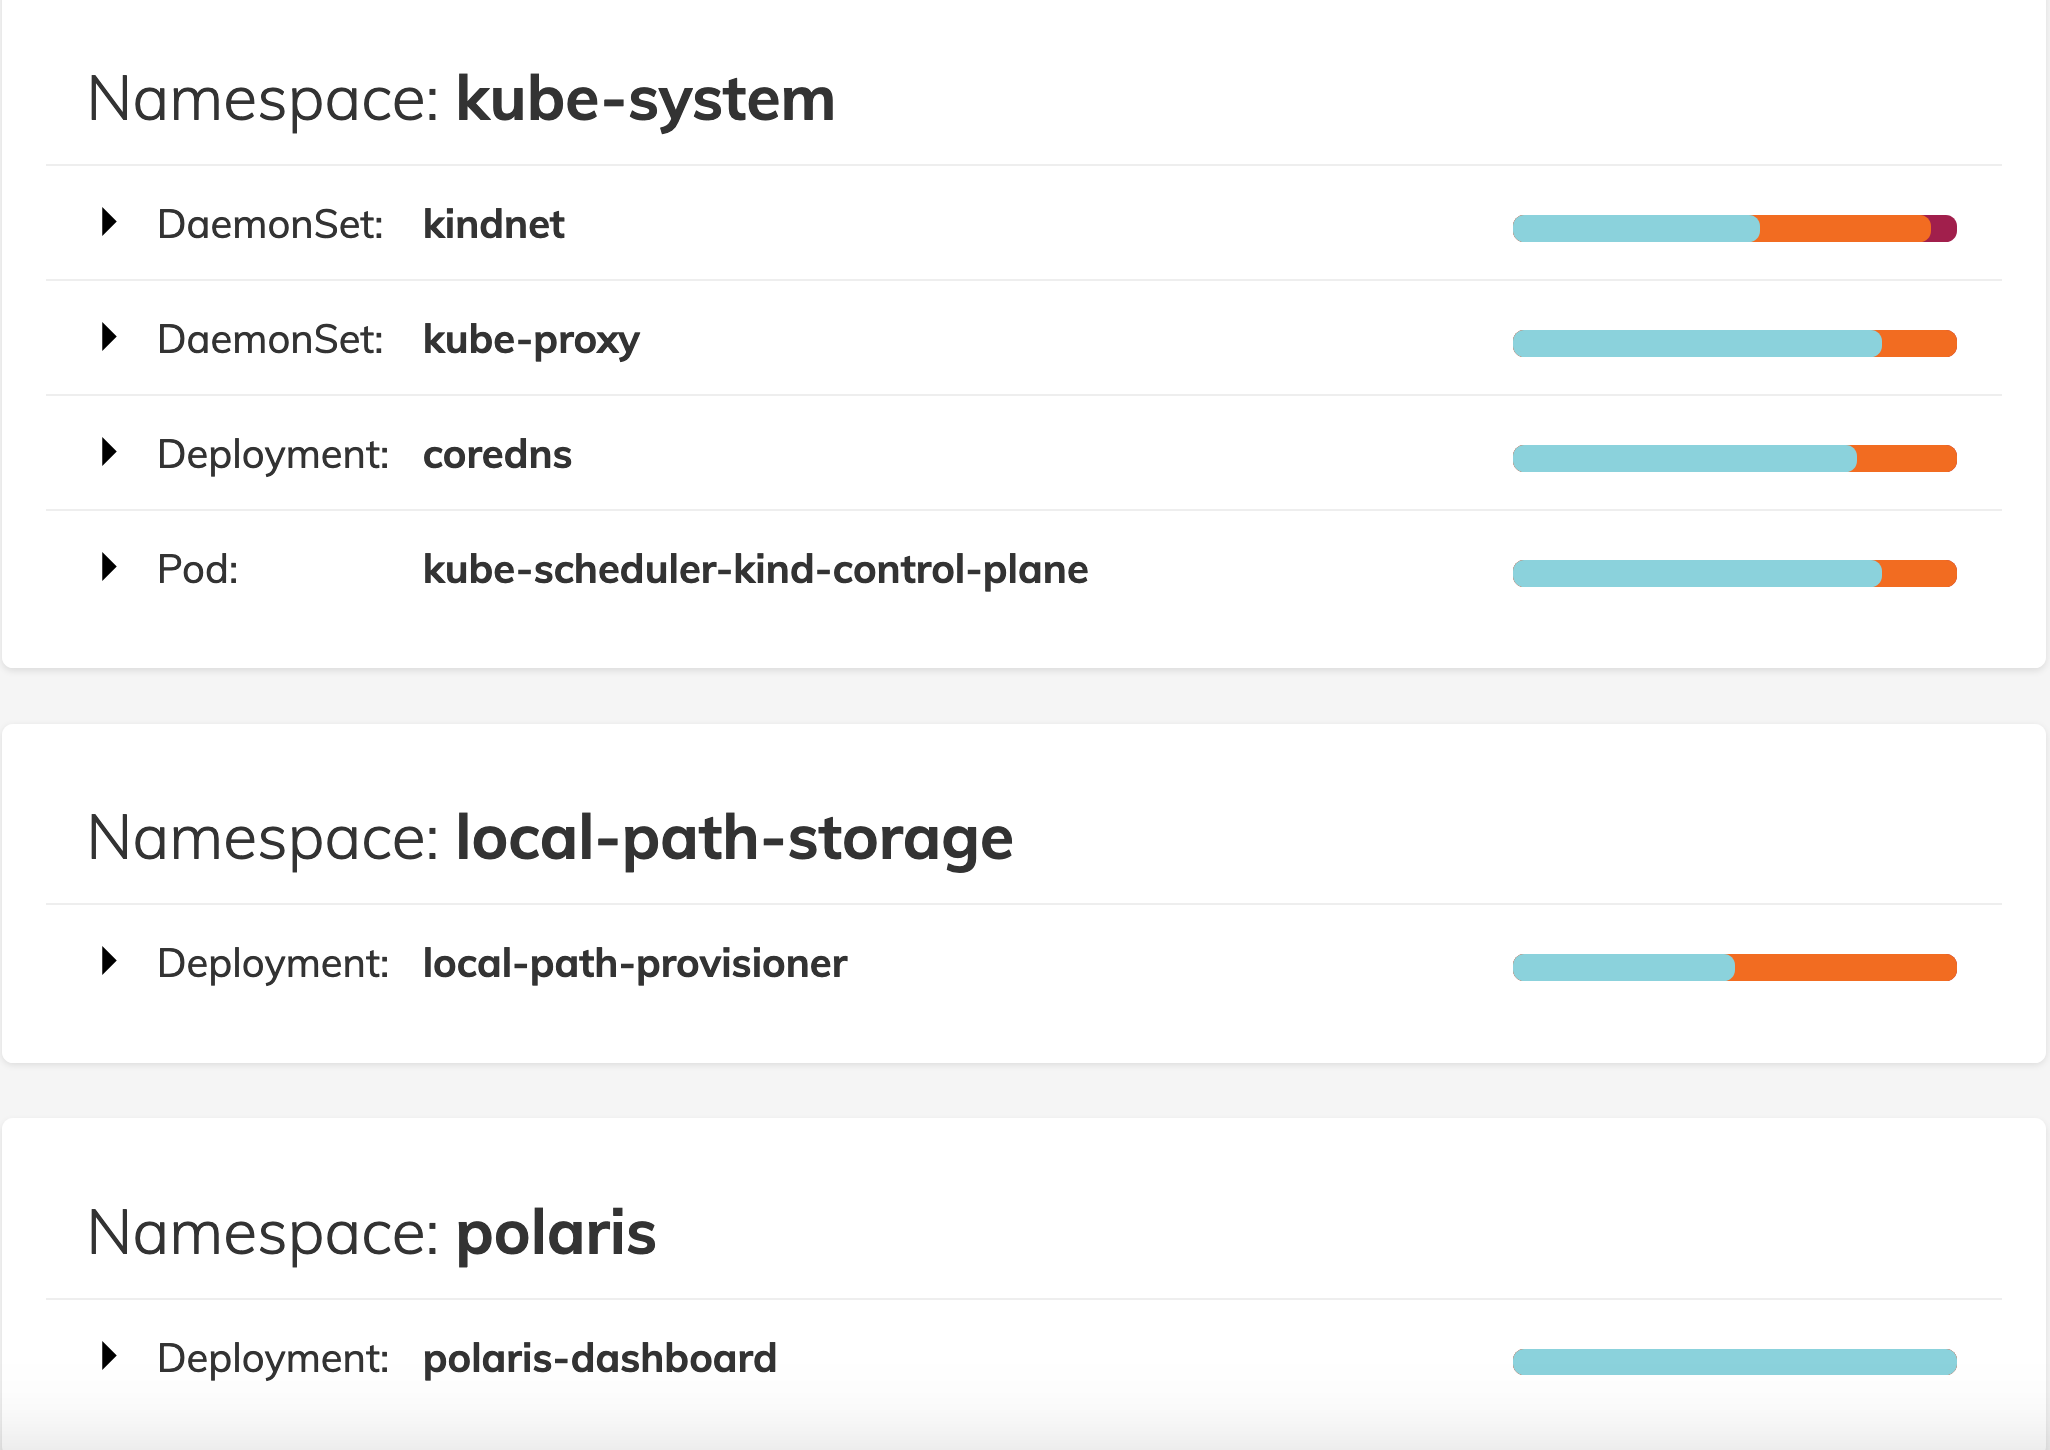Viewport: 2050px width, 1450px height.
Task: Expand the kindnet DaemonSet row
Action: [x=109, y=222]
